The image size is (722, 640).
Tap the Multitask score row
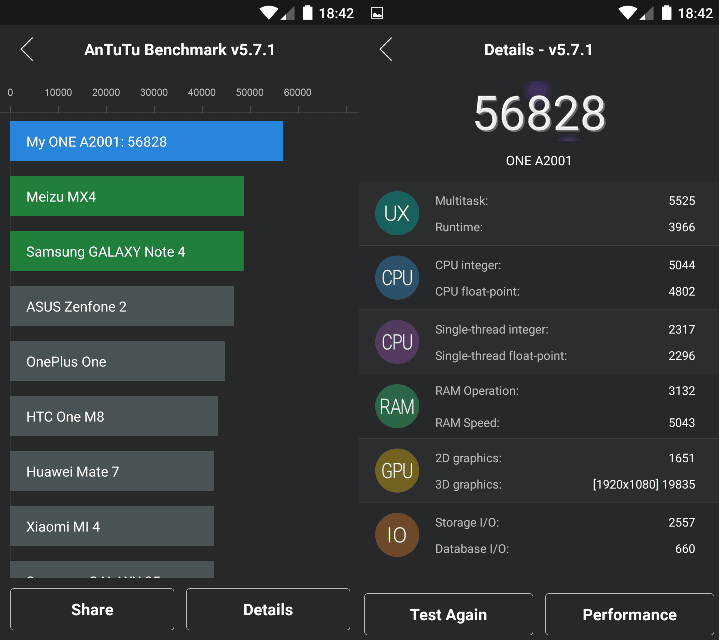tap(565, 201)
